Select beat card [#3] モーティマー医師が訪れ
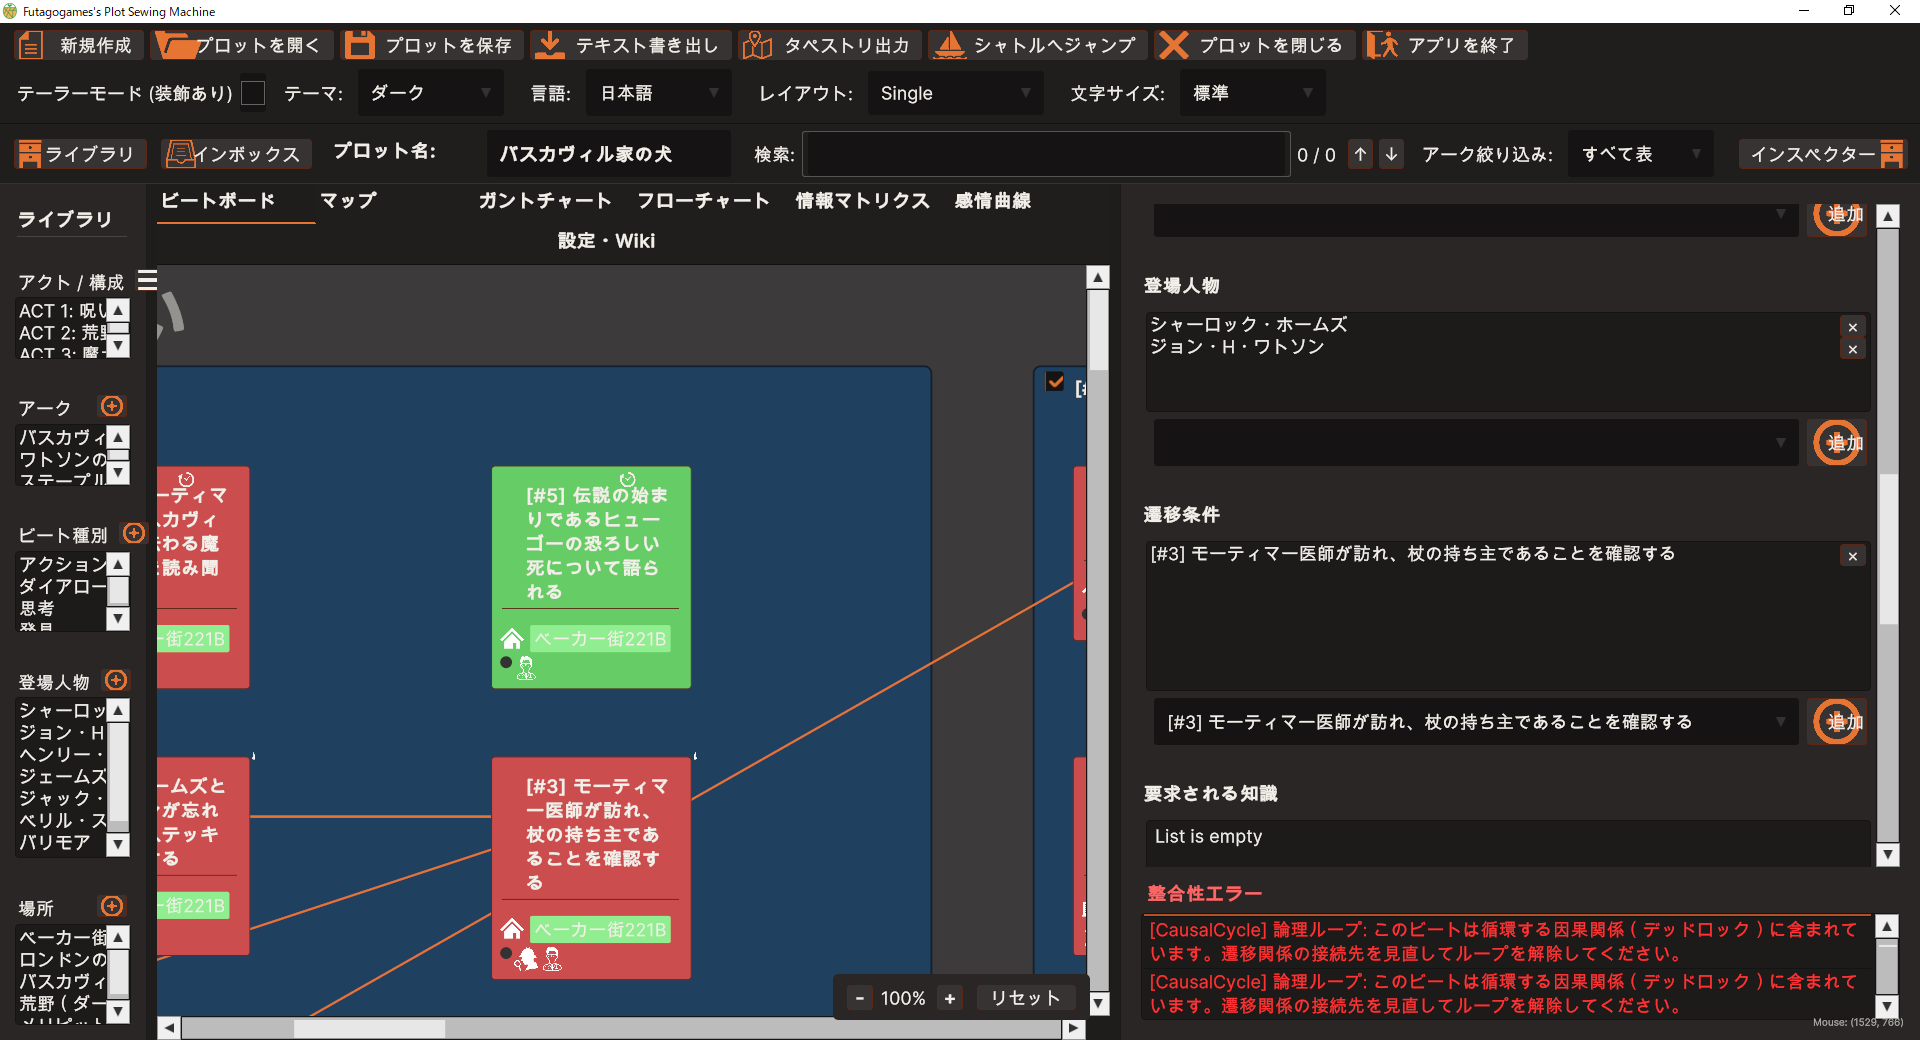The height and width of the screenshot is (1040, 1920). click(x=591, y=867)
